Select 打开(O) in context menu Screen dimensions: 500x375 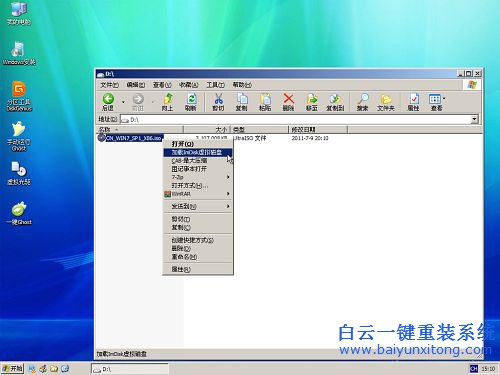pos(197,144)
